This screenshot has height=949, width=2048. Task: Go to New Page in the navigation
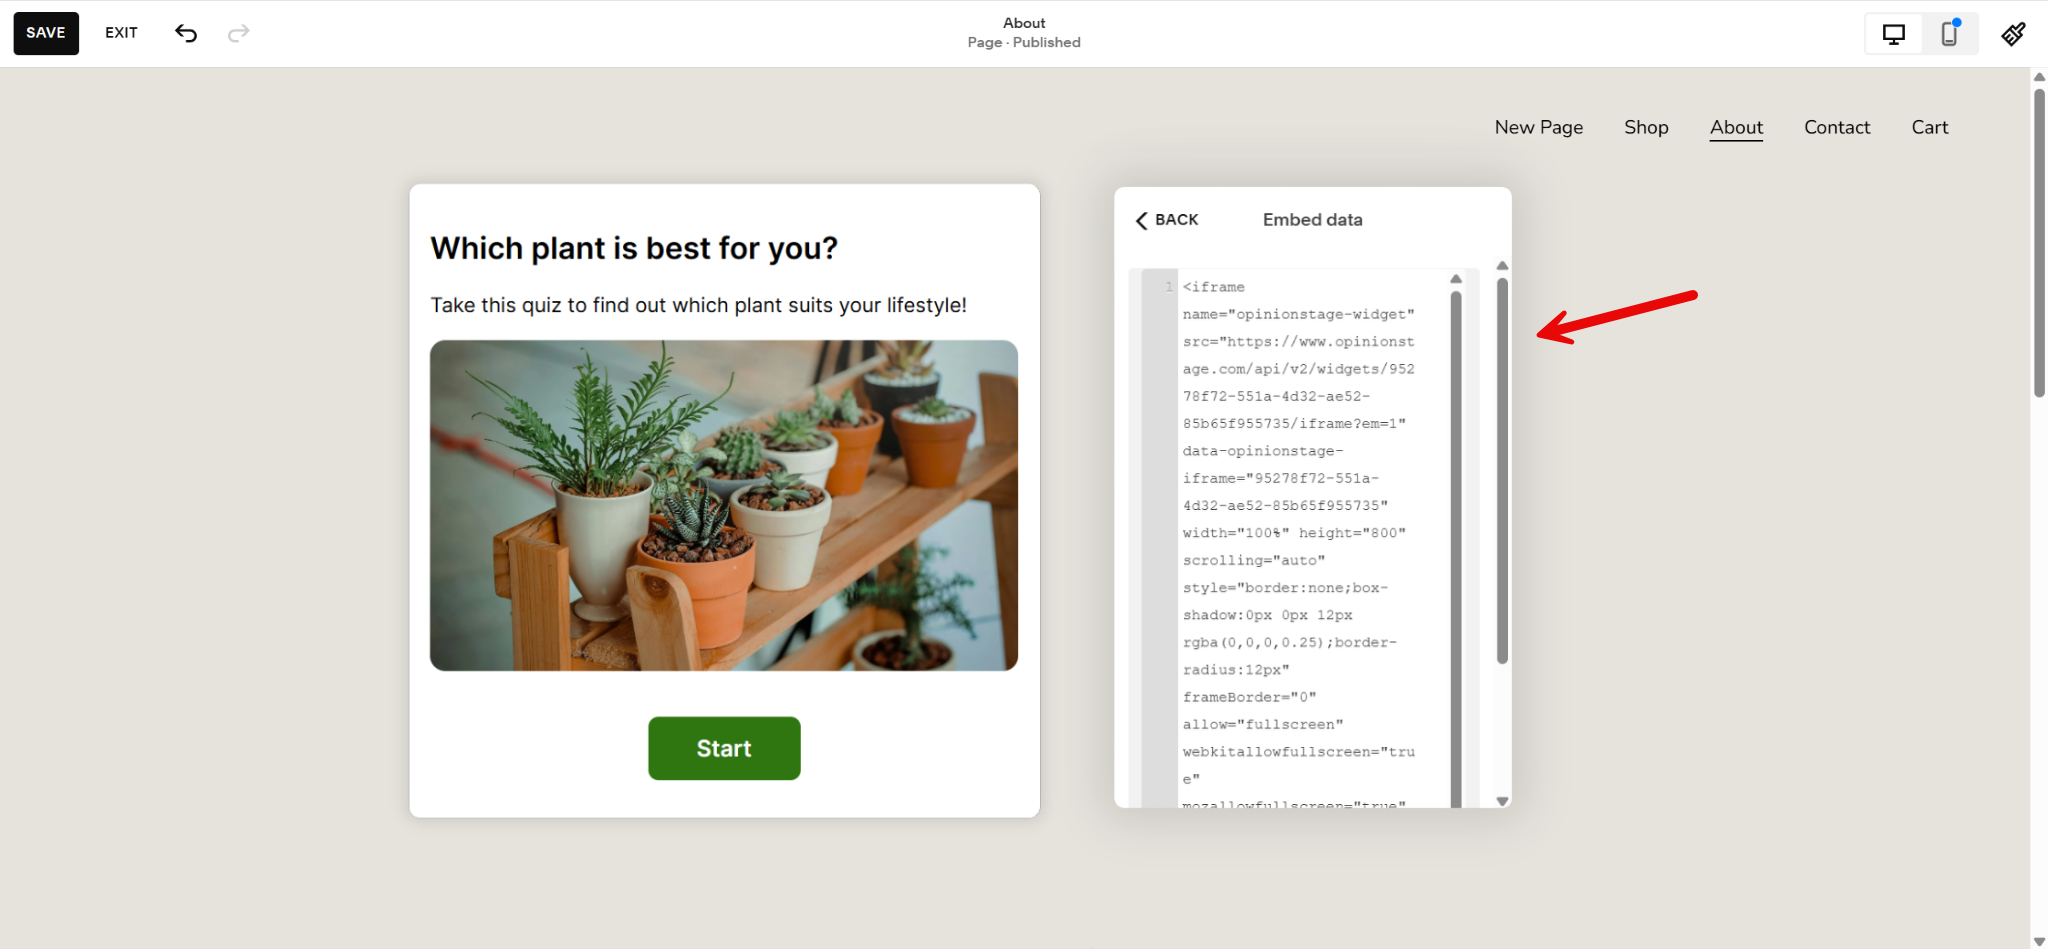[1538, 127]
